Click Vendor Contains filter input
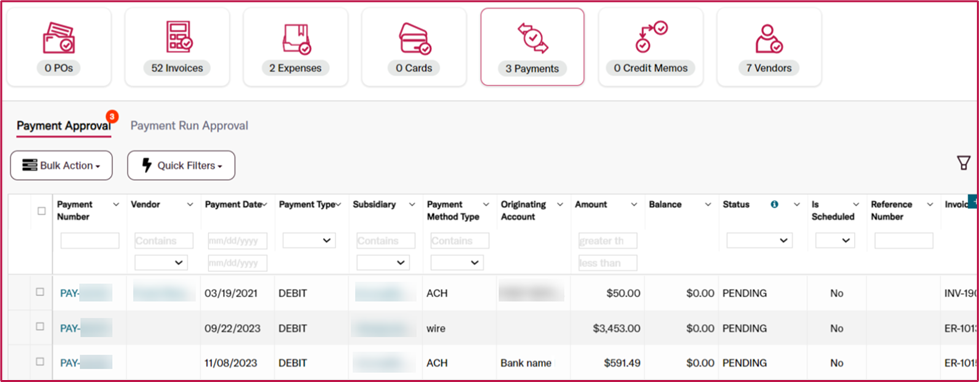Screen dimensions: 979x382 pos(164,241)
